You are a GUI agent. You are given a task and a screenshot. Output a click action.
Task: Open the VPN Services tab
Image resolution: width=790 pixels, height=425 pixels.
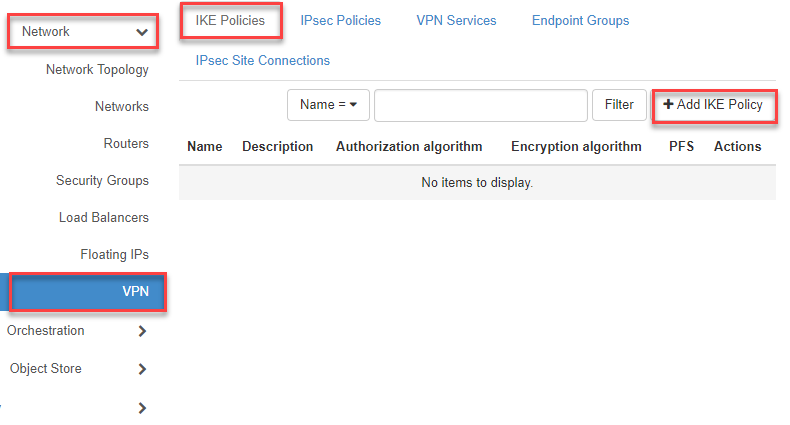(x=456, y=21)
